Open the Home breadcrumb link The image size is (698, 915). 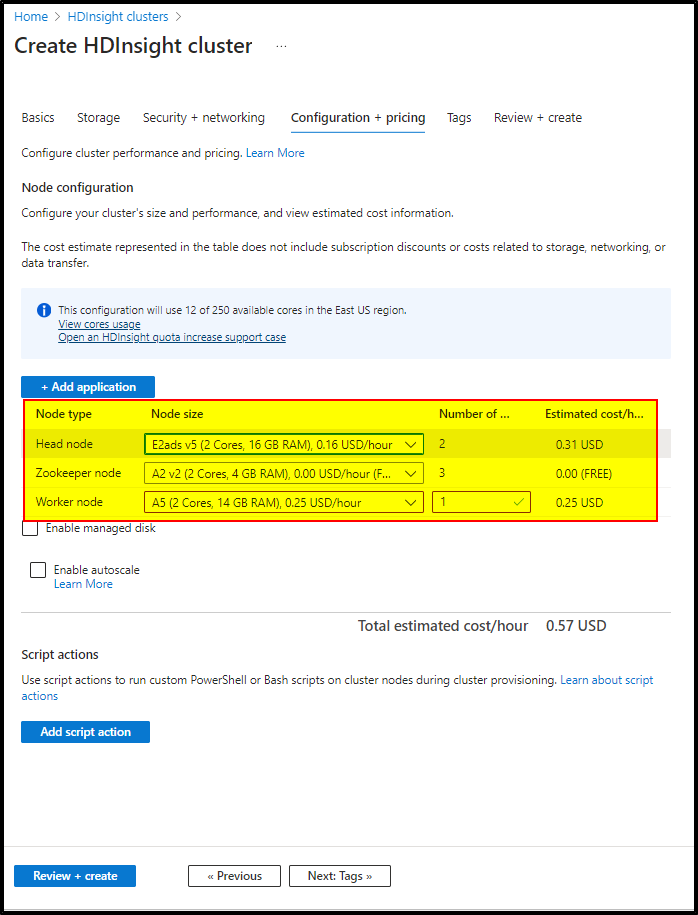click(31, 16)
